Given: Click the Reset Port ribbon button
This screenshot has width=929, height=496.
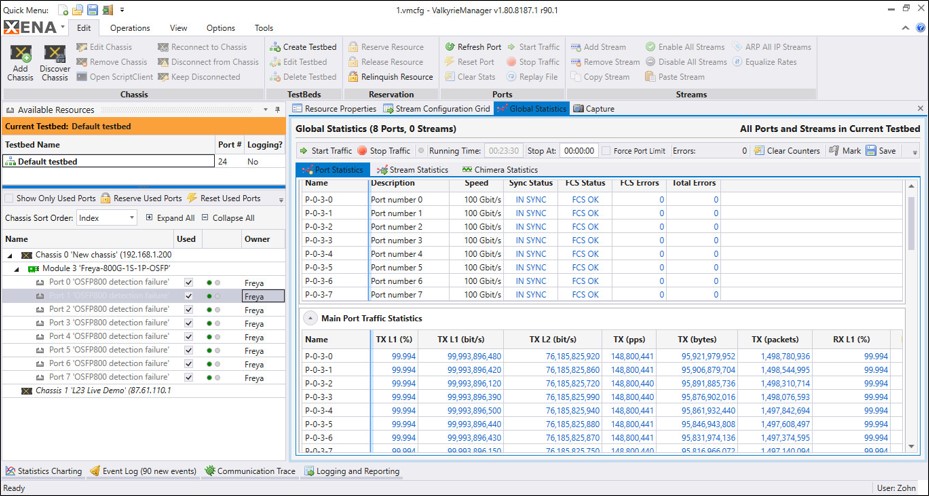Looking at the screenshot, I should click(469, 62).
